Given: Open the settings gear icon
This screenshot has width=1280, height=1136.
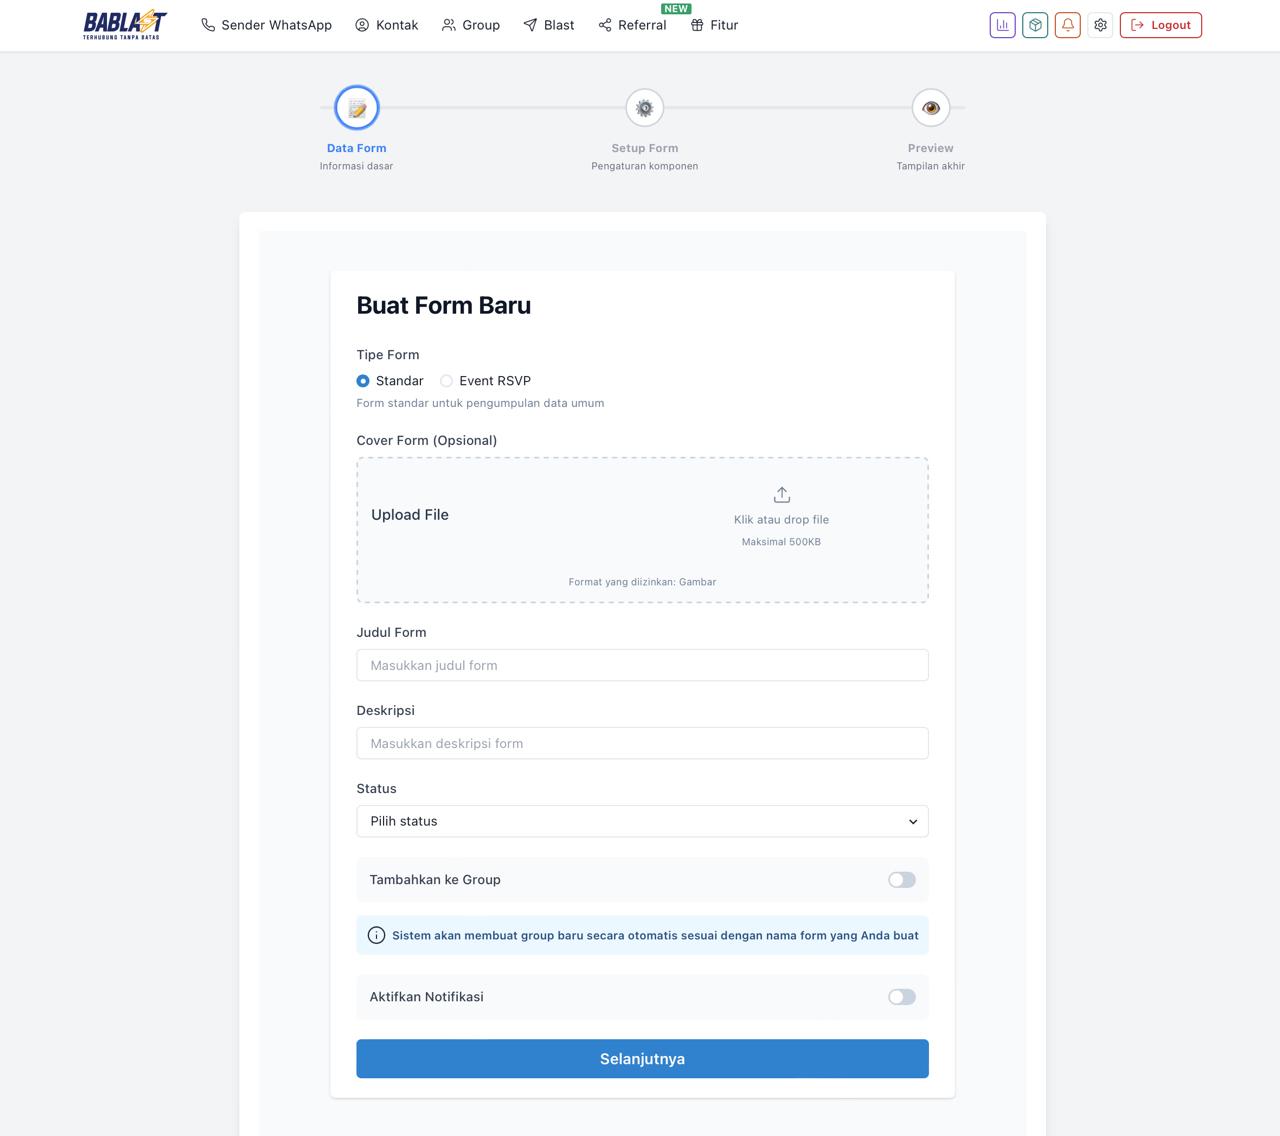Looking at the screenshot, I should (1100, 25).
